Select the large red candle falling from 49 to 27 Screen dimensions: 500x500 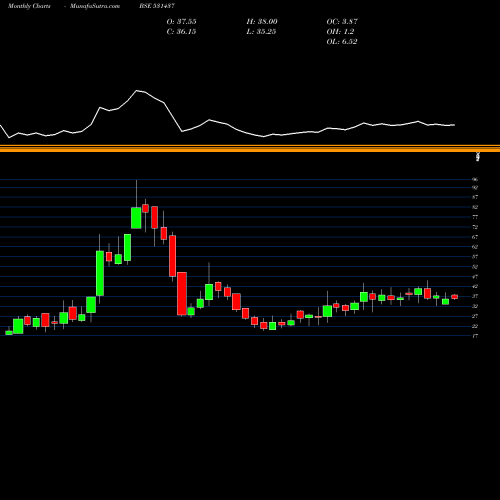(182, 294)
